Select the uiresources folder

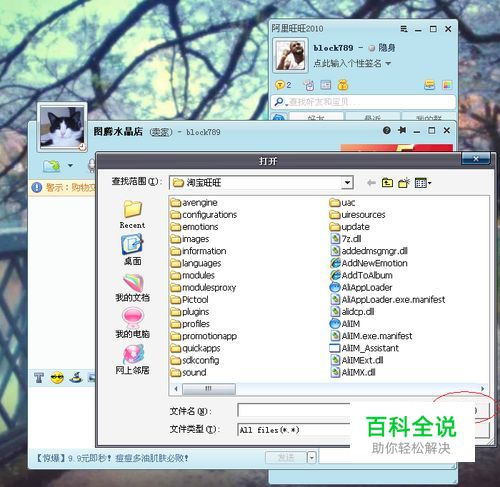click(x=357, y=215)
